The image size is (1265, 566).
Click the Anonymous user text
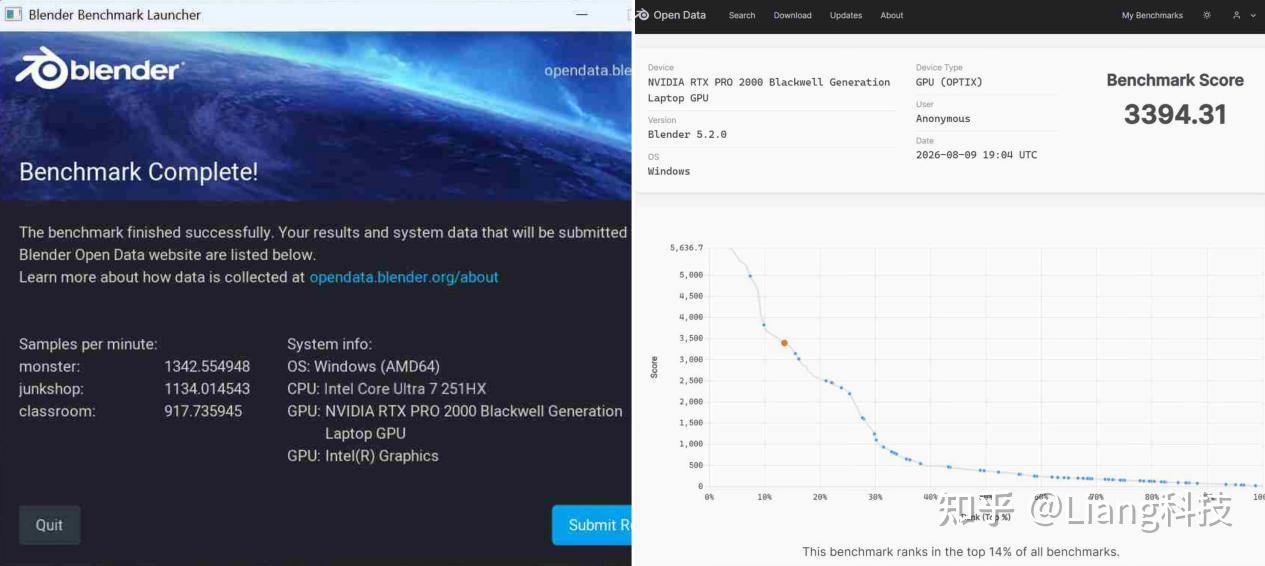point(943,119)
